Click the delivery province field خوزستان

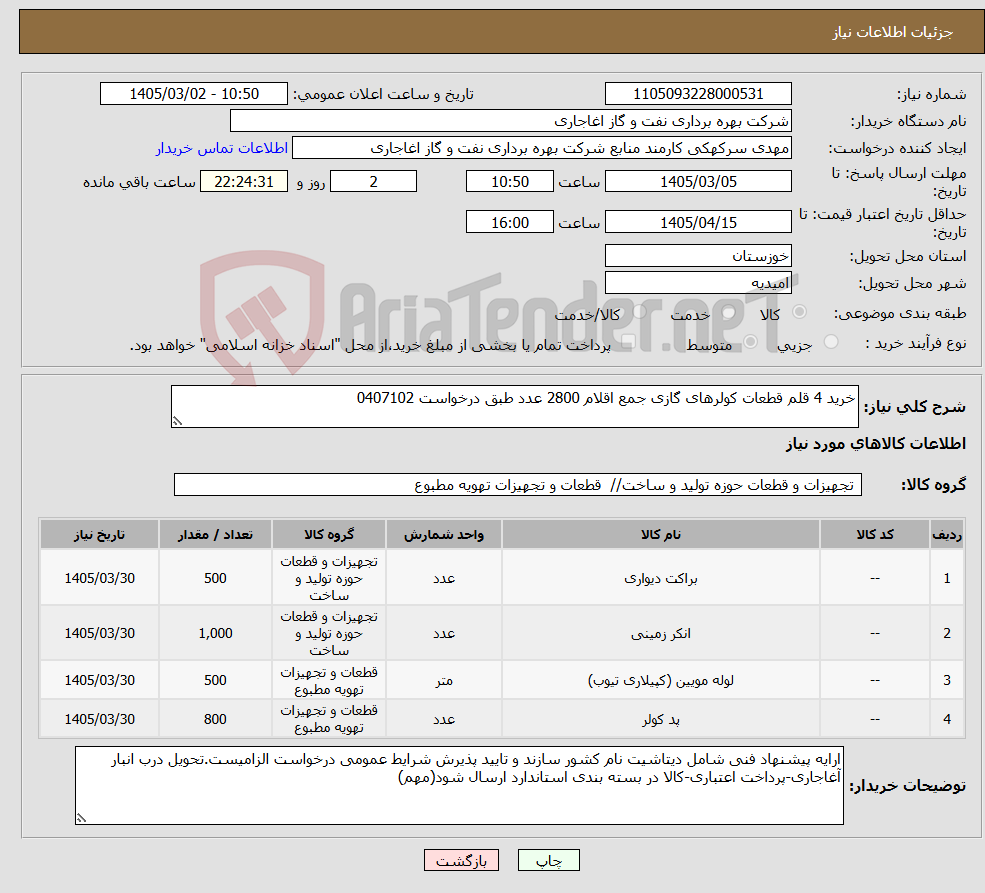click(698, 256)
